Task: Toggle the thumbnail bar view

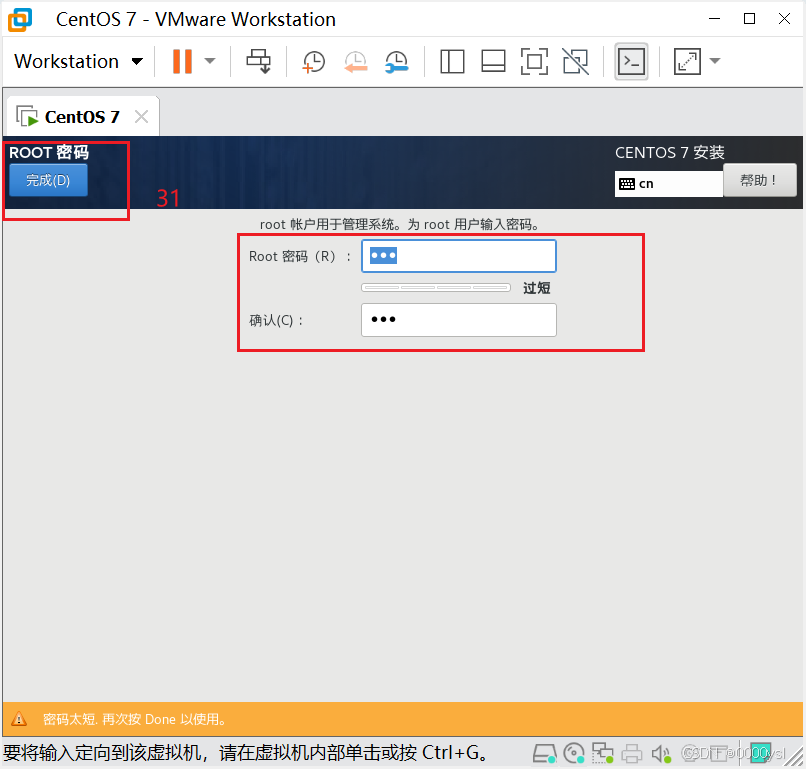Action: click(x=493, y=62)
